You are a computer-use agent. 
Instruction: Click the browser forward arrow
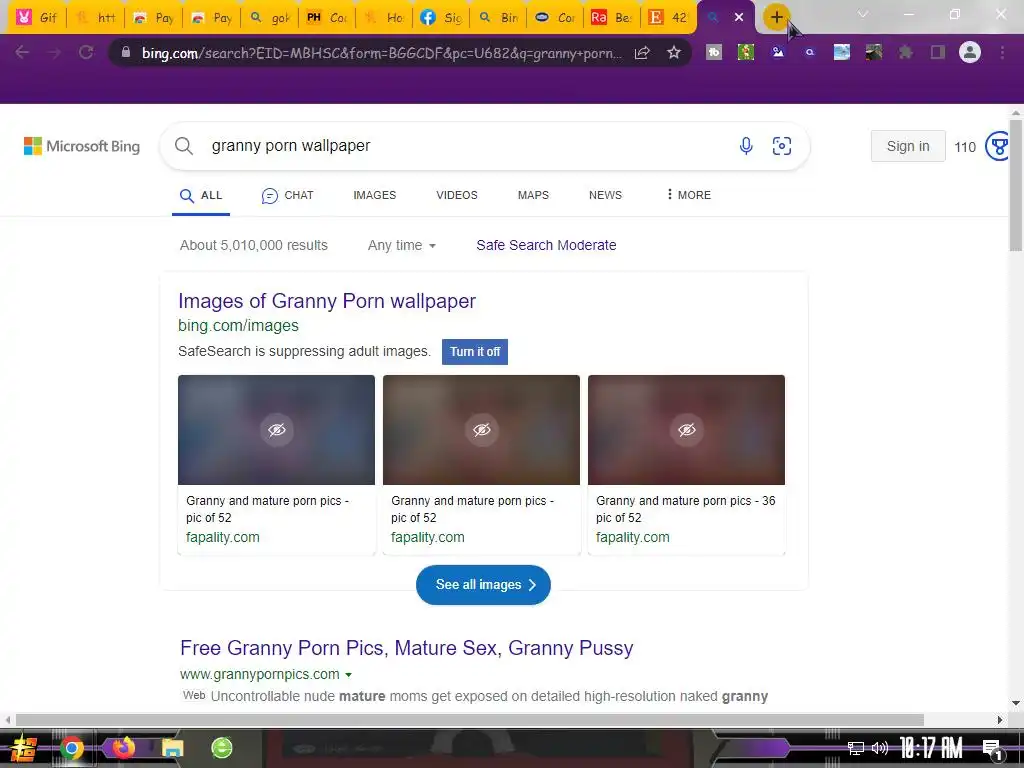click(54, 52)
